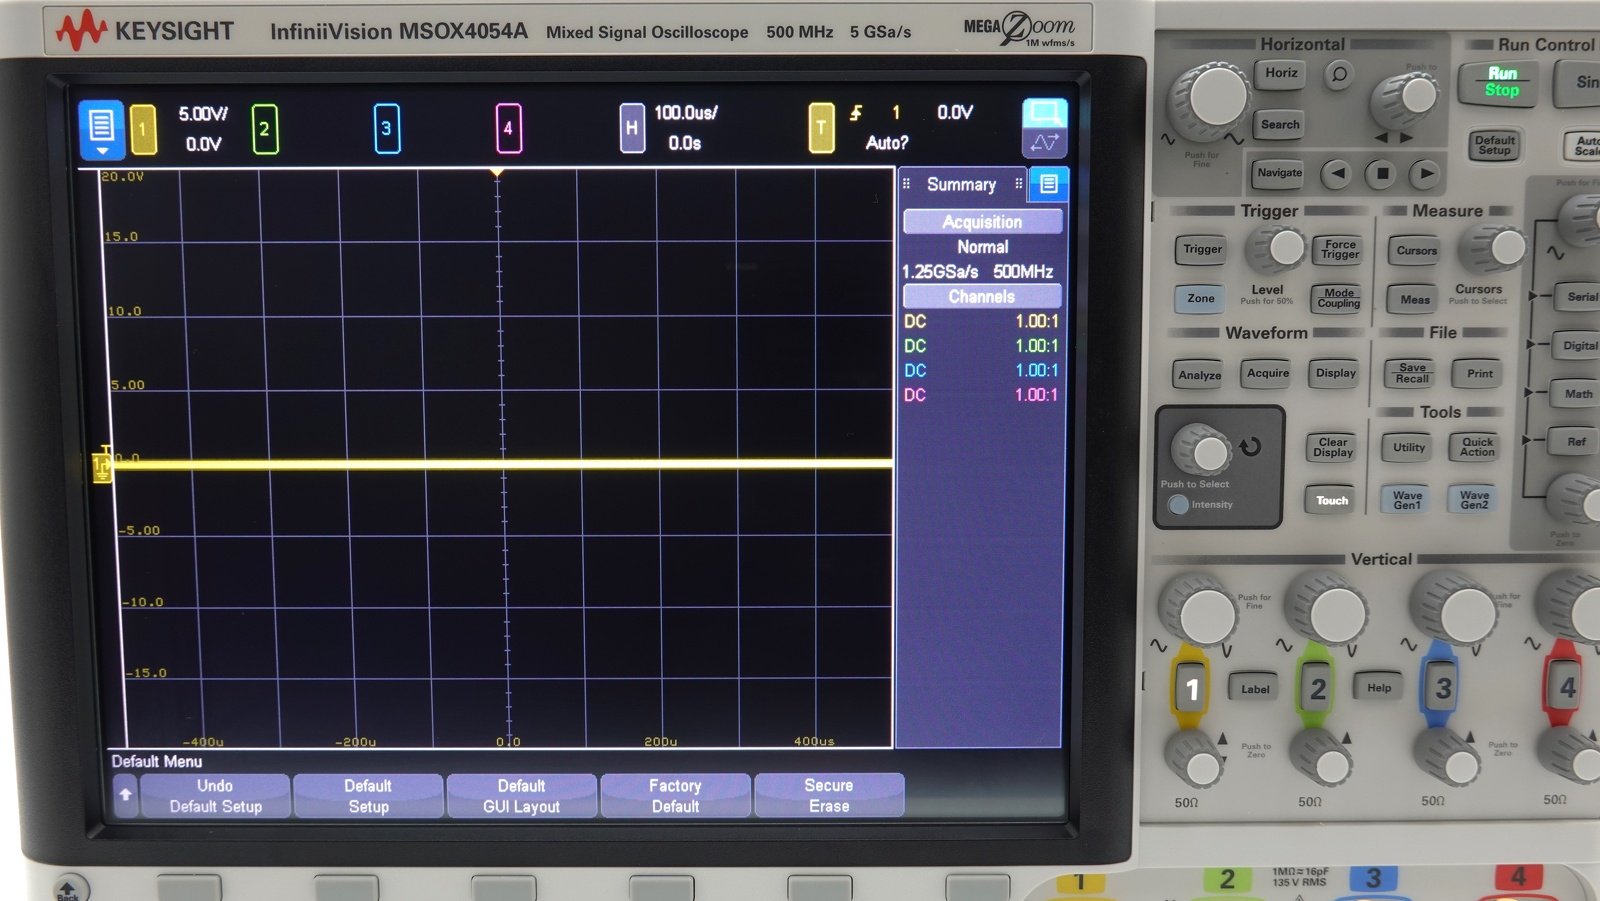Hit the magnifier zoom hardware button
This screenshot has height=901, width=1600.
coord(1339,74)
